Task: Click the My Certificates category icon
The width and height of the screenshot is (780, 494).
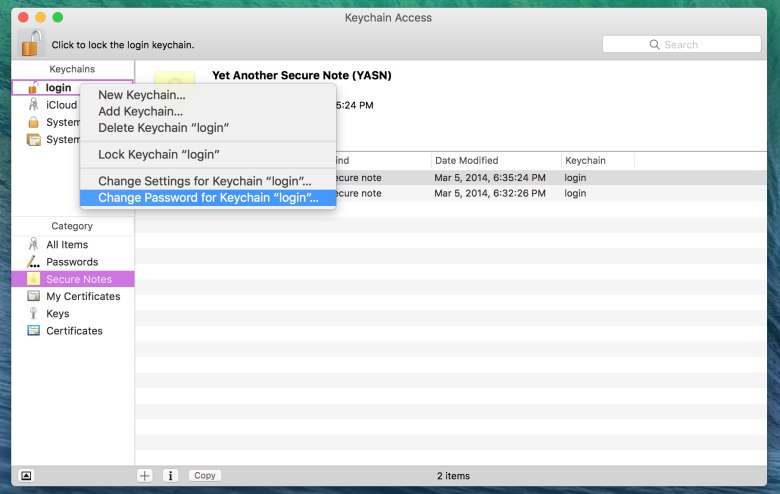Action: (34, 297)
